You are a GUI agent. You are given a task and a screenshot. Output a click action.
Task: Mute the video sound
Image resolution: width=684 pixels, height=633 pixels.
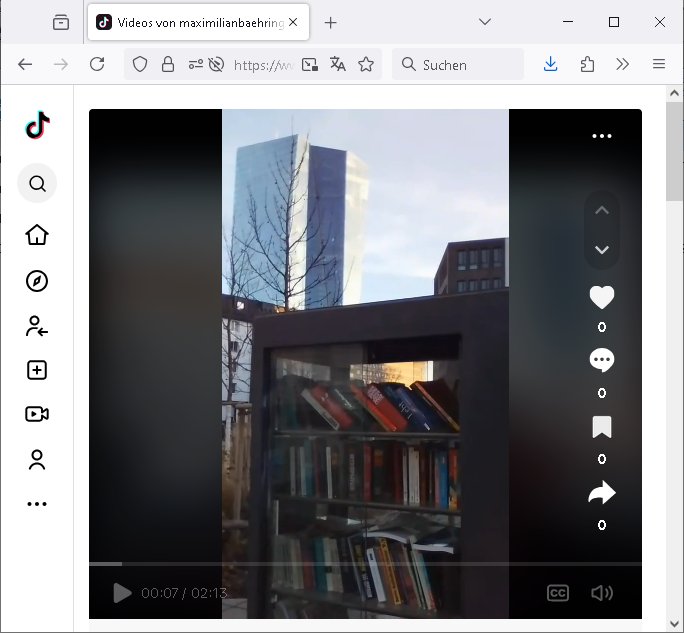coord(601,593)
